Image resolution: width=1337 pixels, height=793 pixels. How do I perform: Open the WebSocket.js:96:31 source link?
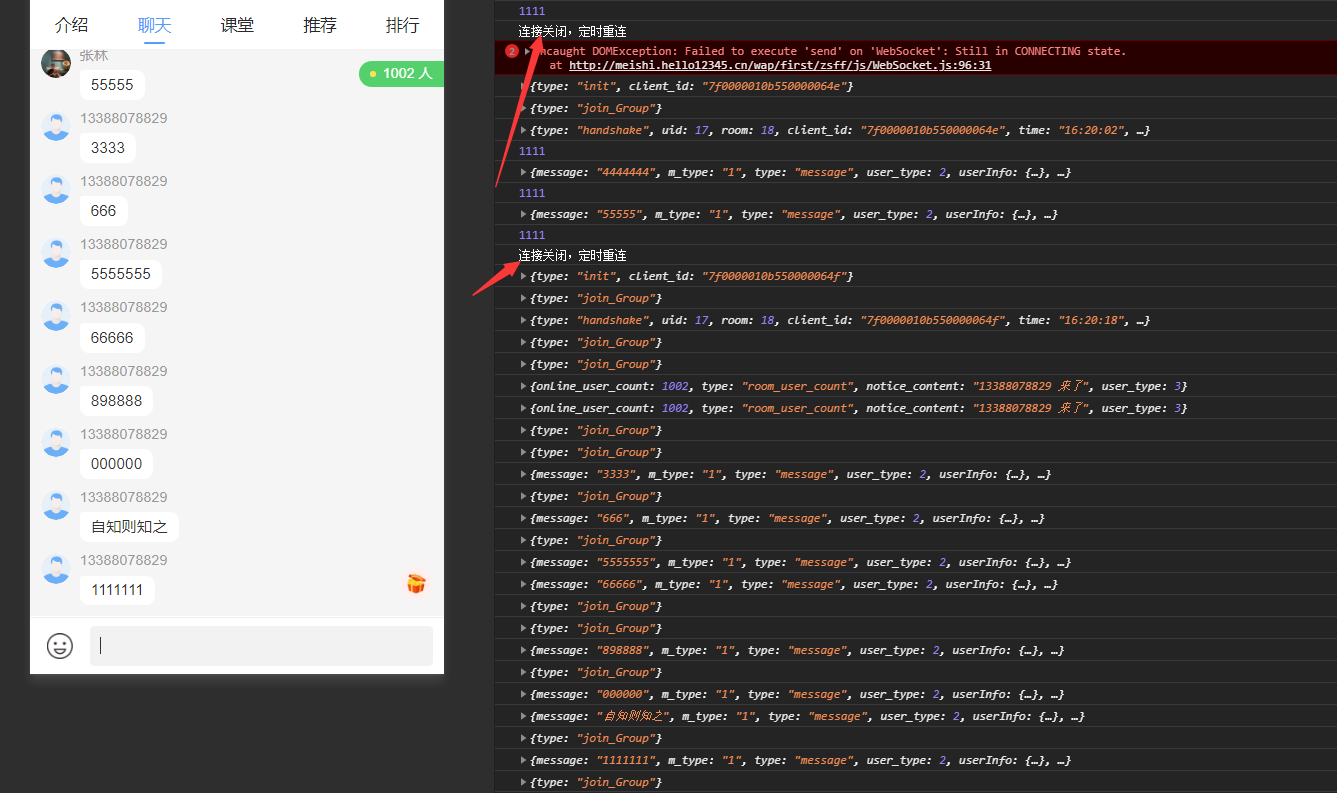pos(780,65)
